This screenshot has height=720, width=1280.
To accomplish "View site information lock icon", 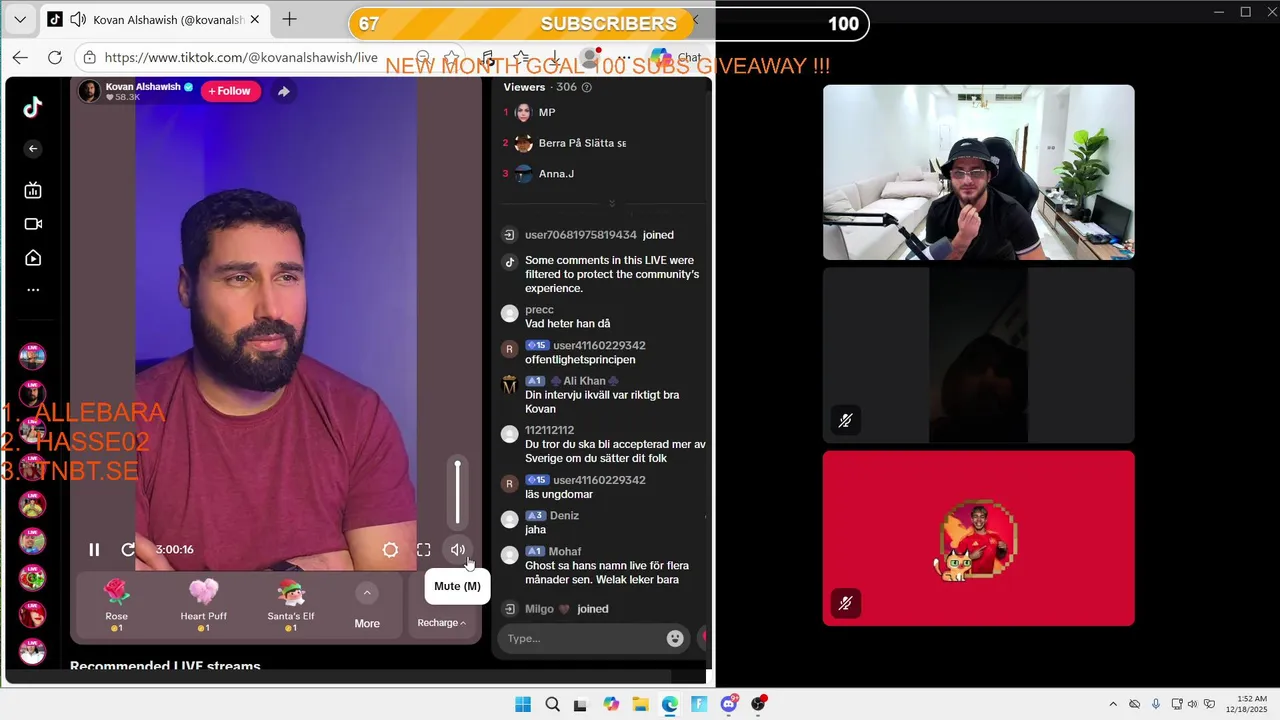I will [90, 58].
